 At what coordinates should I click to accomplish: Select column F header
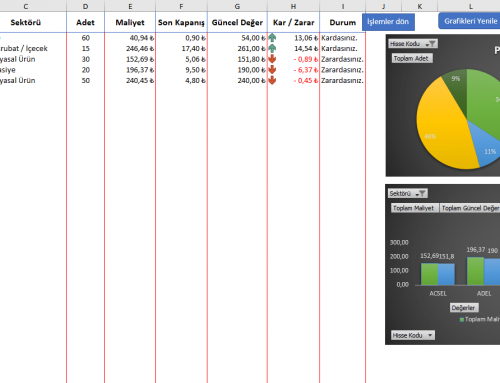point(181,6)
